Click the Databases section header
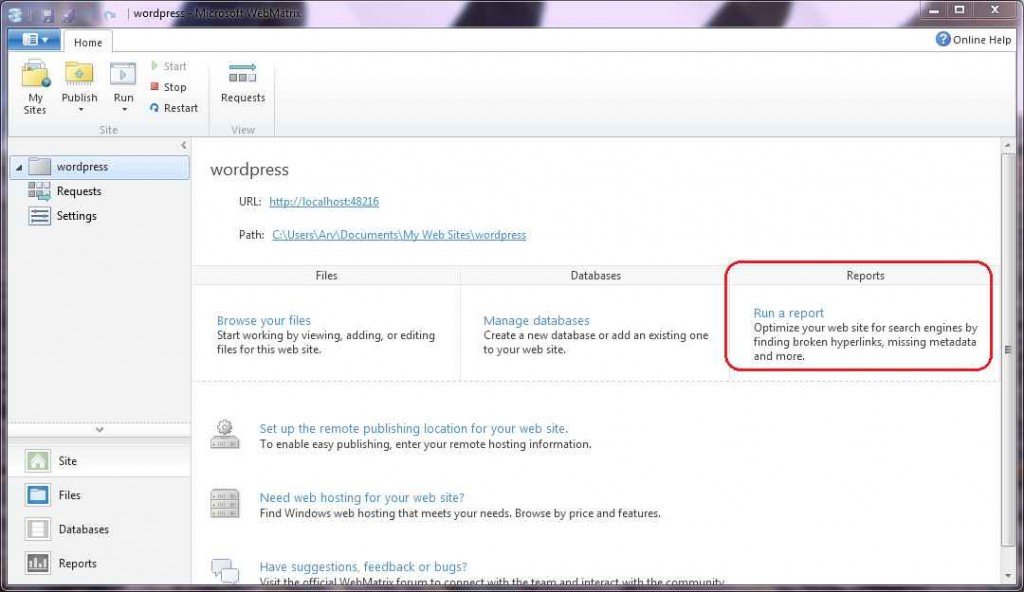The width and height of the screenshot is (1024, 592). point(595,276)
